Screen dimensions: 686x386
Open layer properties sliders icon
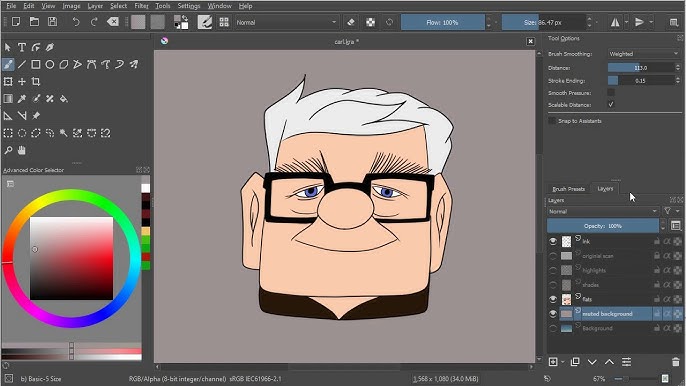[626, 362]
